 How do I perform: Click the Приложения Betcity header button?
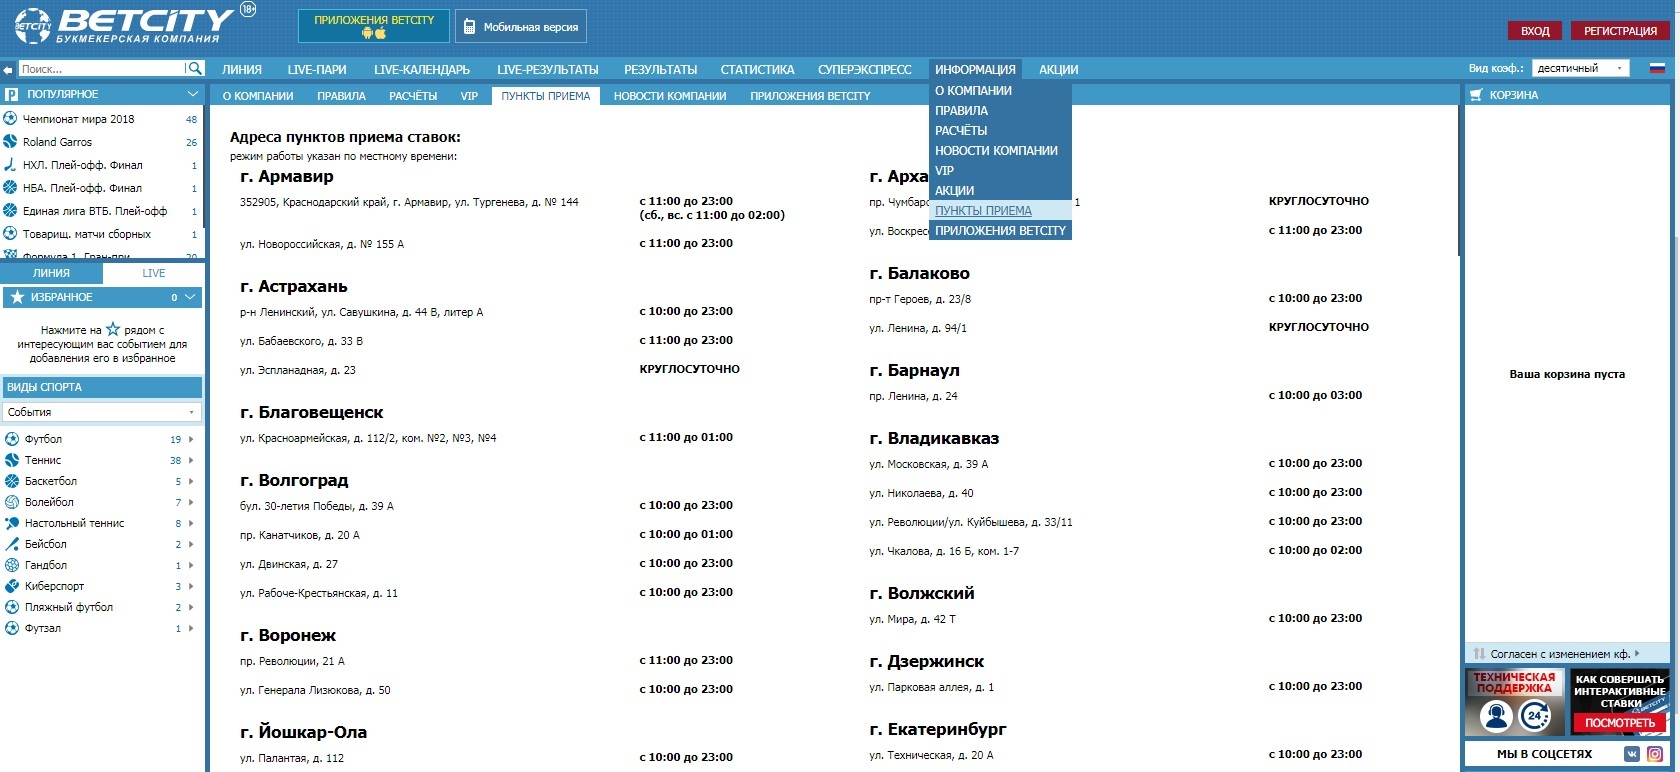(374, 26)
